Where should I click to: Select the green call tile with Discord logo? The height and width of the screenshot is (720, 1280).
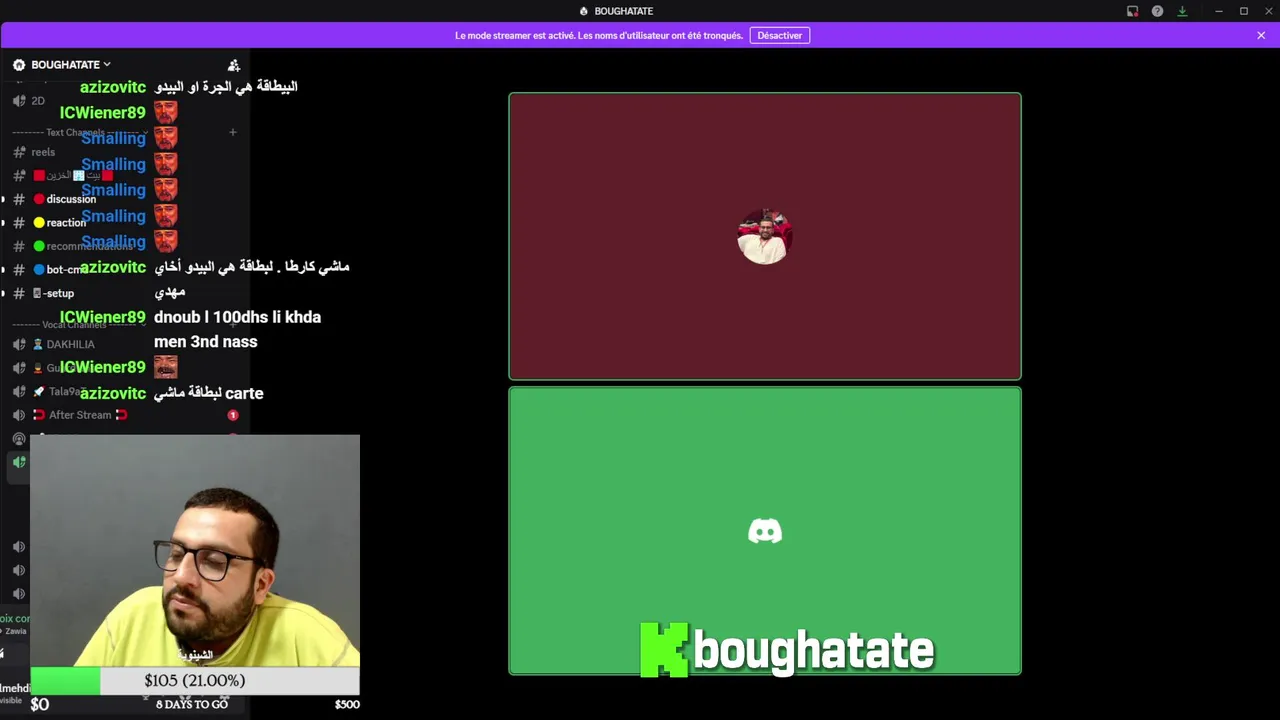pyautogui.click(x=765, y=531)
